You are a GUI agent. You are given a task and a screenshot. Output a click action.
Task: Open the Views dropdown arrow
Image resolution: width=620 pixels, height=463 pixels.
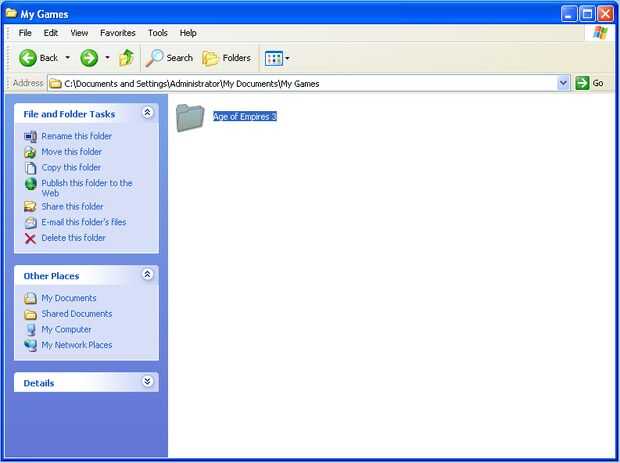point(287,59)
